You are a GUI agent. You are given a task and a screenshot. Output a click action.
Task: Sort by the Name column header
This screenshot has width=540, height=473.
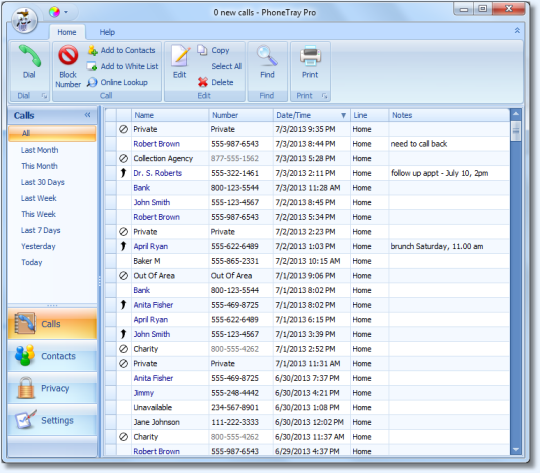point(170,115)
